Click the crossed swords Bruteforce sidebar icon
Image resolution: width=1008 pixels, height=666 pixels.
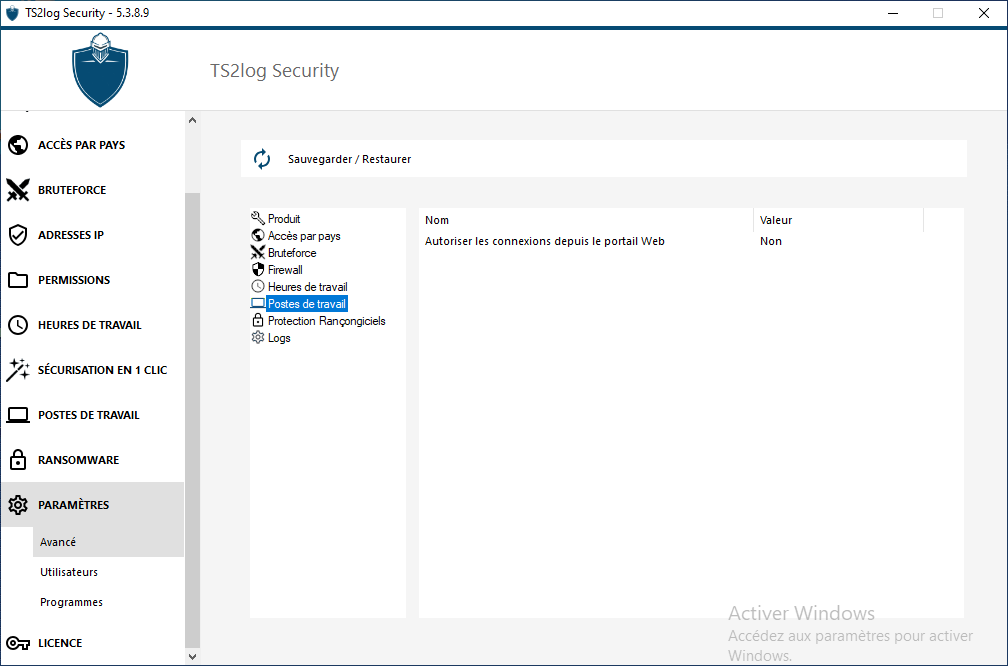18,190
